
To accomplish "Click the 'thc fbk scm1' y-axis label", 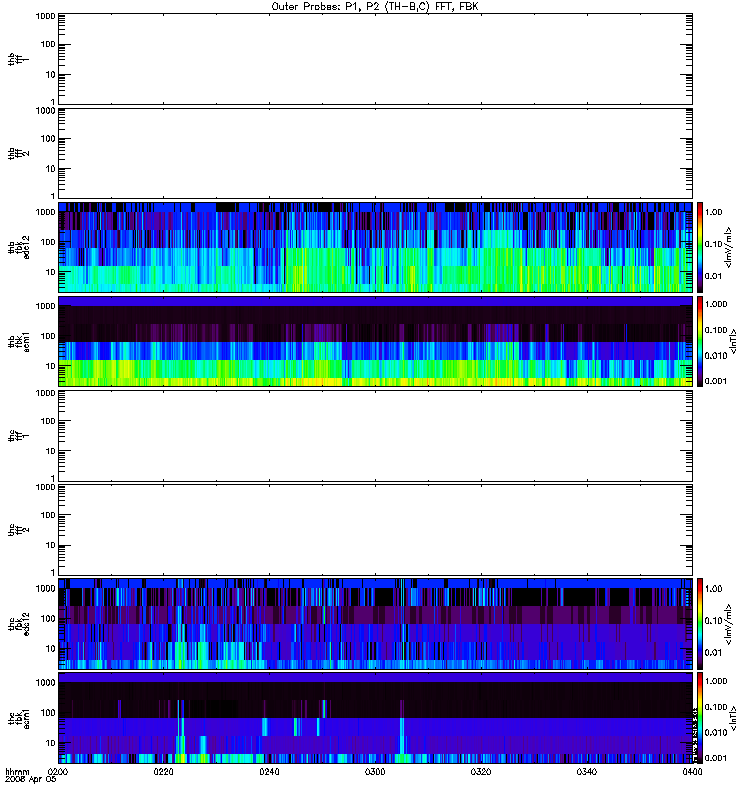I will [18, 719].
